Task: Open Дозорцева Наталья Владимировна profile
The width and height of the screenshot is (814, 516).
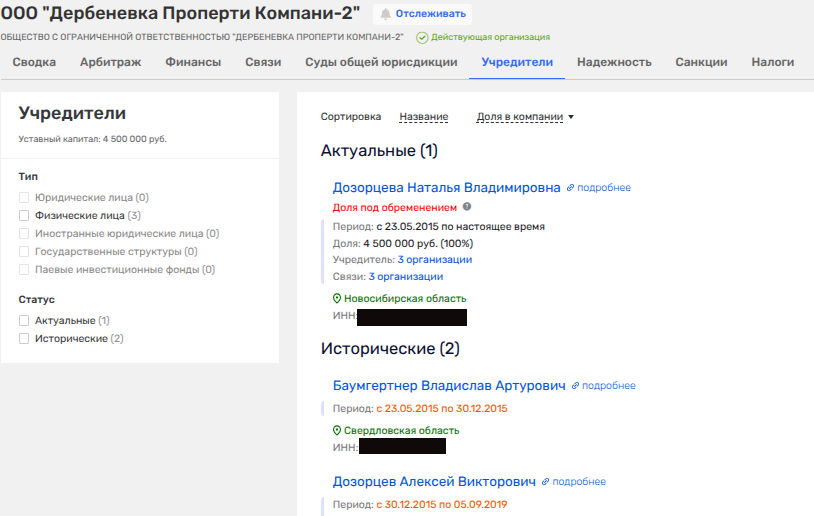Action: [x=446, y=187]
